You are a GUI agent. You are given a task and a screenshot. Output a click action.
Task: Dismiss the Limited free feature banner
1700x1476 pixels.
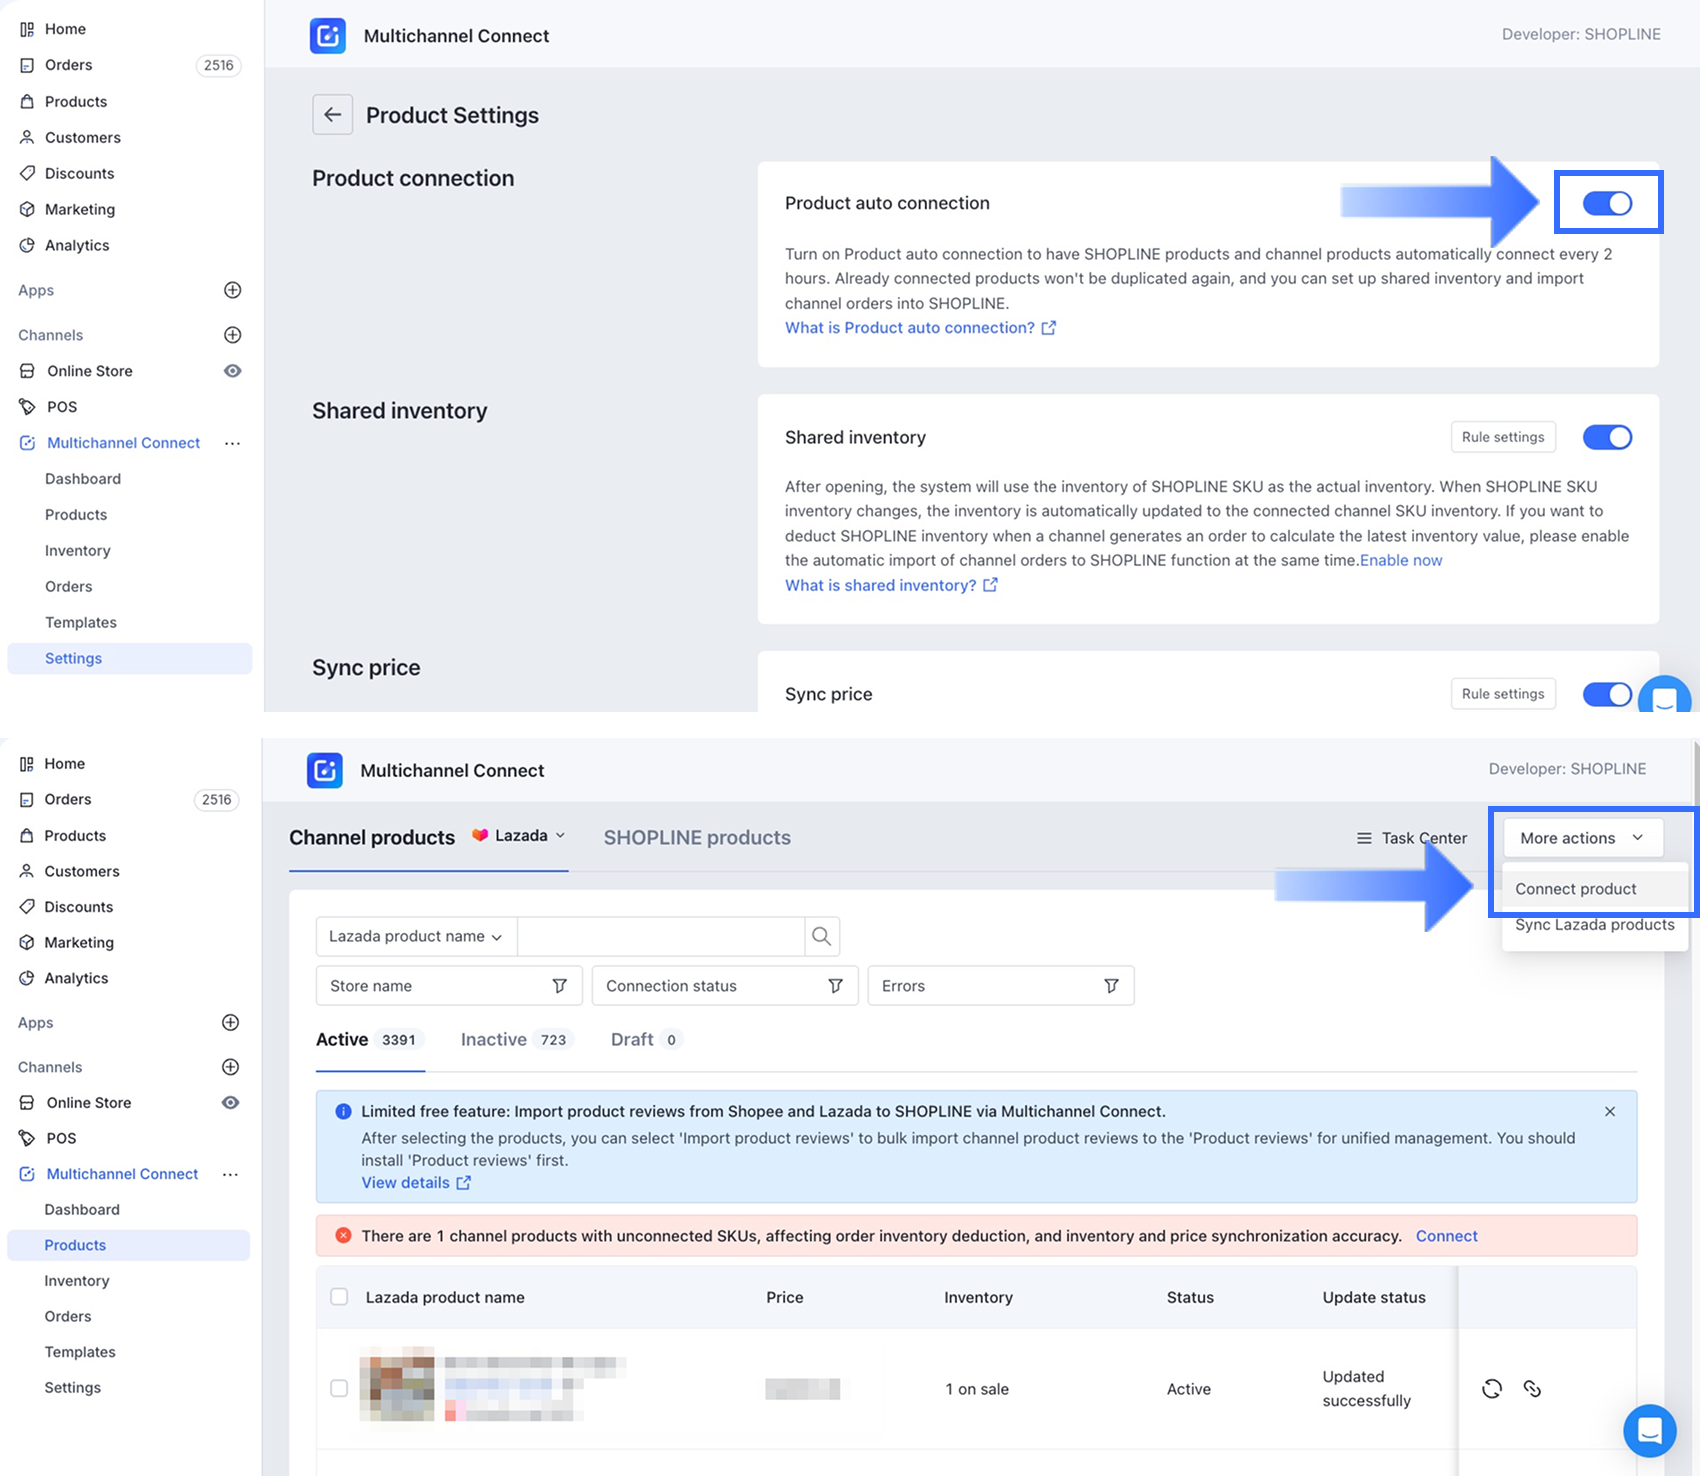[x=1610, y=1112]
